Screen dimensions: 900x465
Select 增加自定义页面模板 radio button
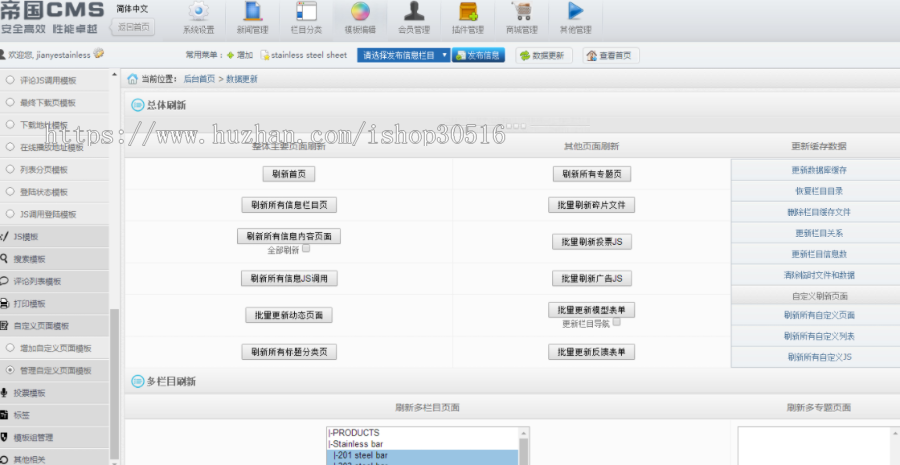[10, 348]
